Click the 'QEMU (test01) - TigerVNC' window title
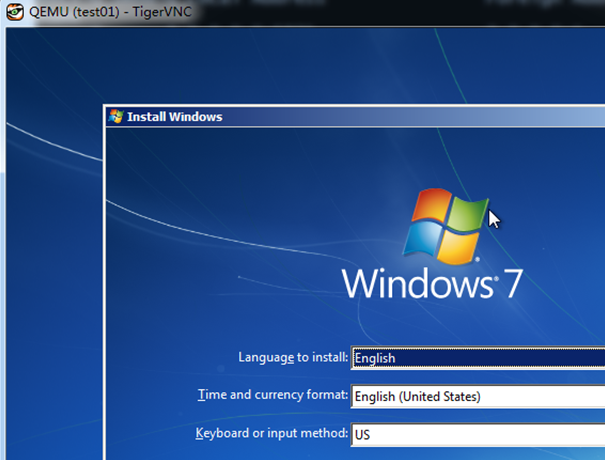Viewport: 605px width, 460px height. click(x=110, y=12)
